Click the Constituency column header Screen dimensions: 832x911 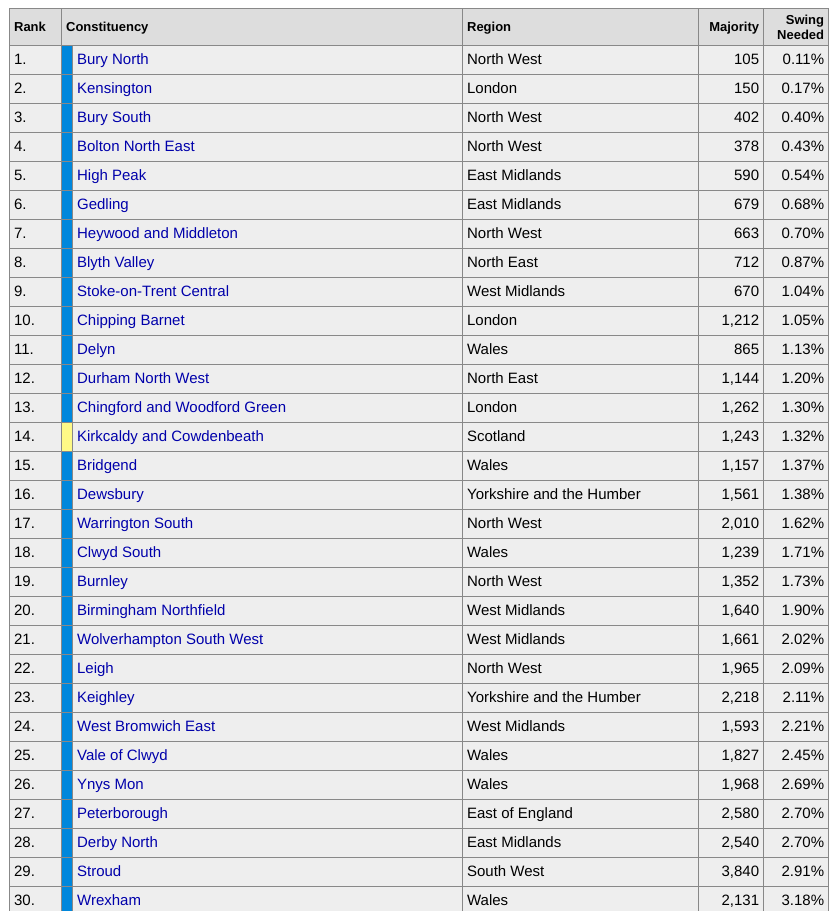(262, 27)
